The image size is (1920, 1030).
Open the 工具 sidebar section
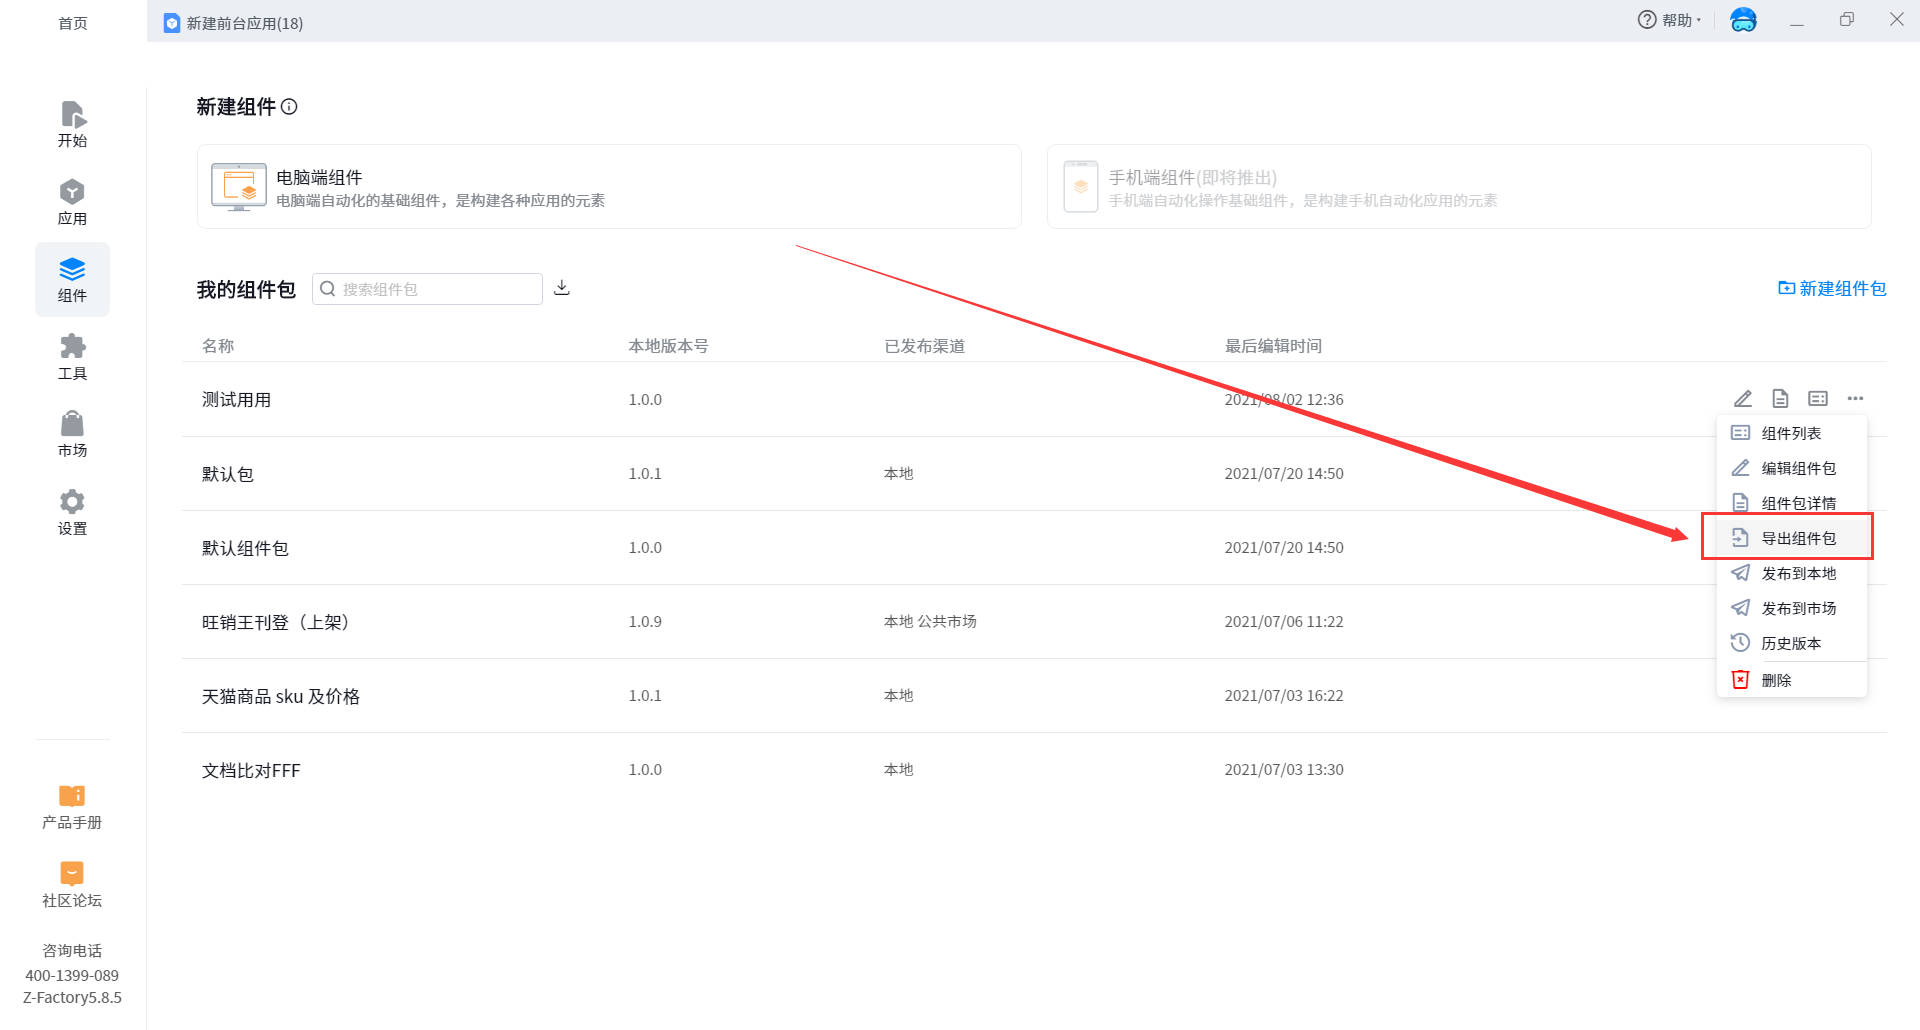pyautogui.click(x=72, y=357)
